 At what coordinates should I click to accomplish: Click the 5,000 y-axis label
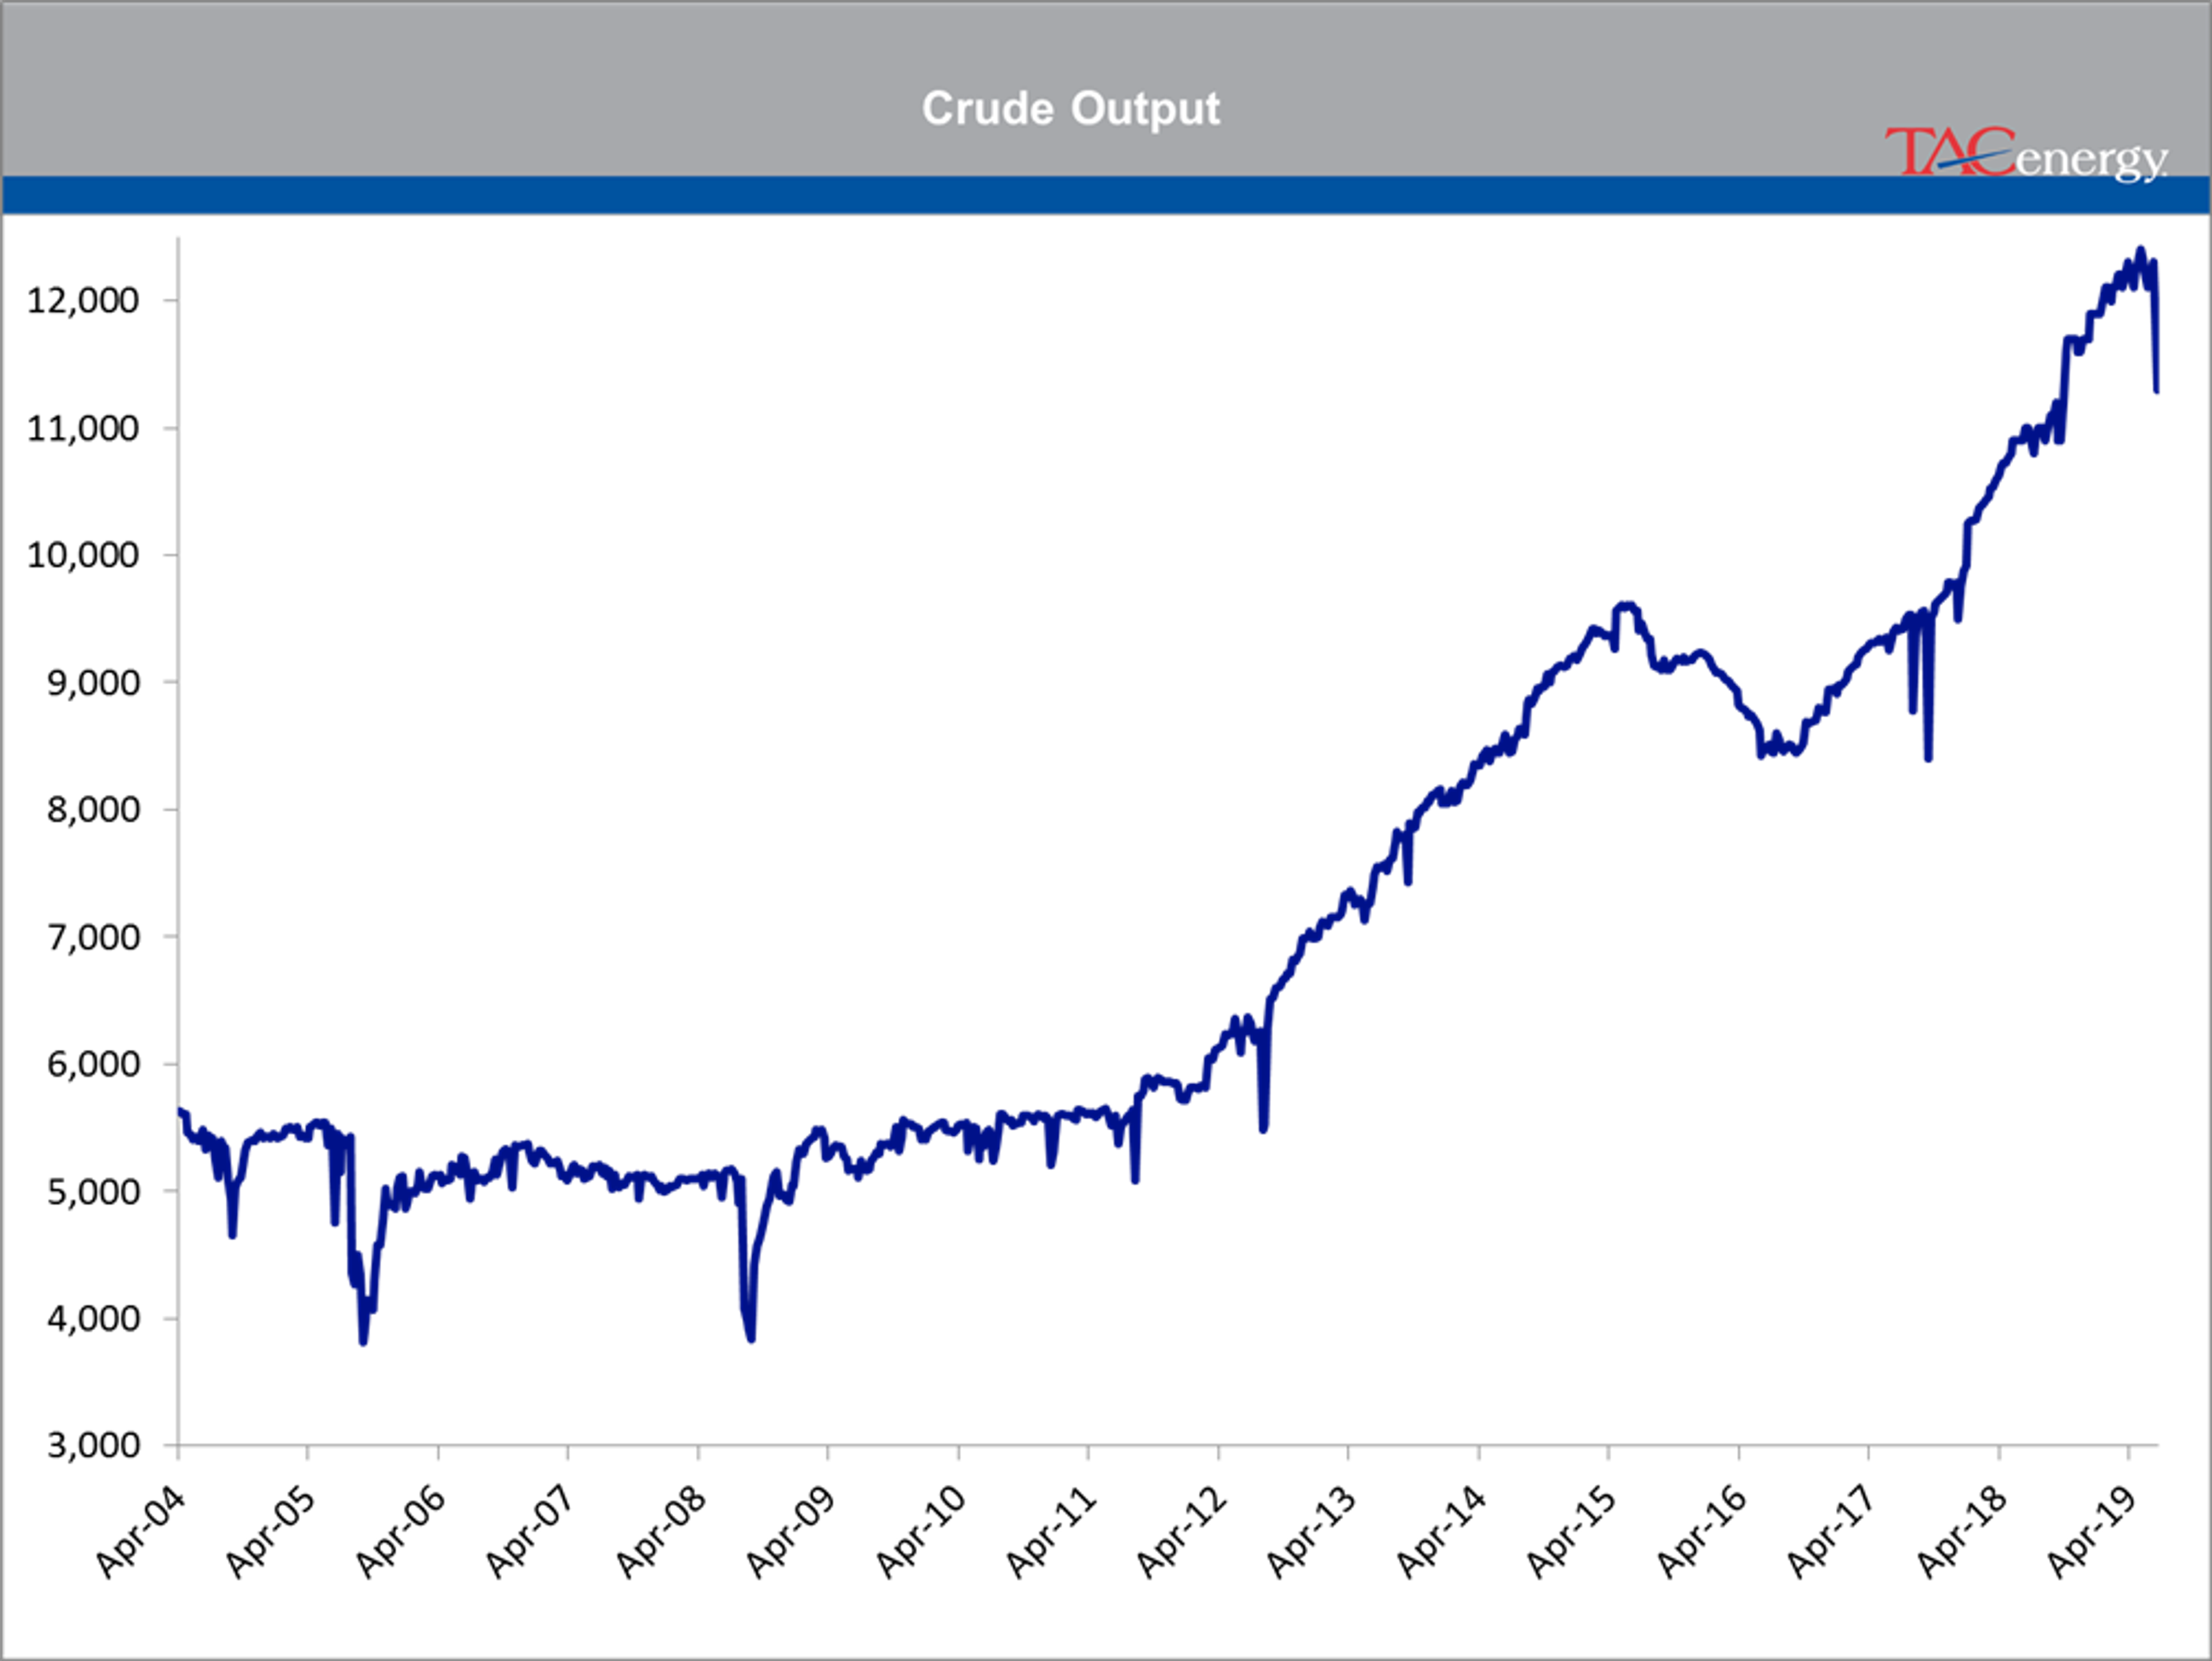(x=93, y=1191)
